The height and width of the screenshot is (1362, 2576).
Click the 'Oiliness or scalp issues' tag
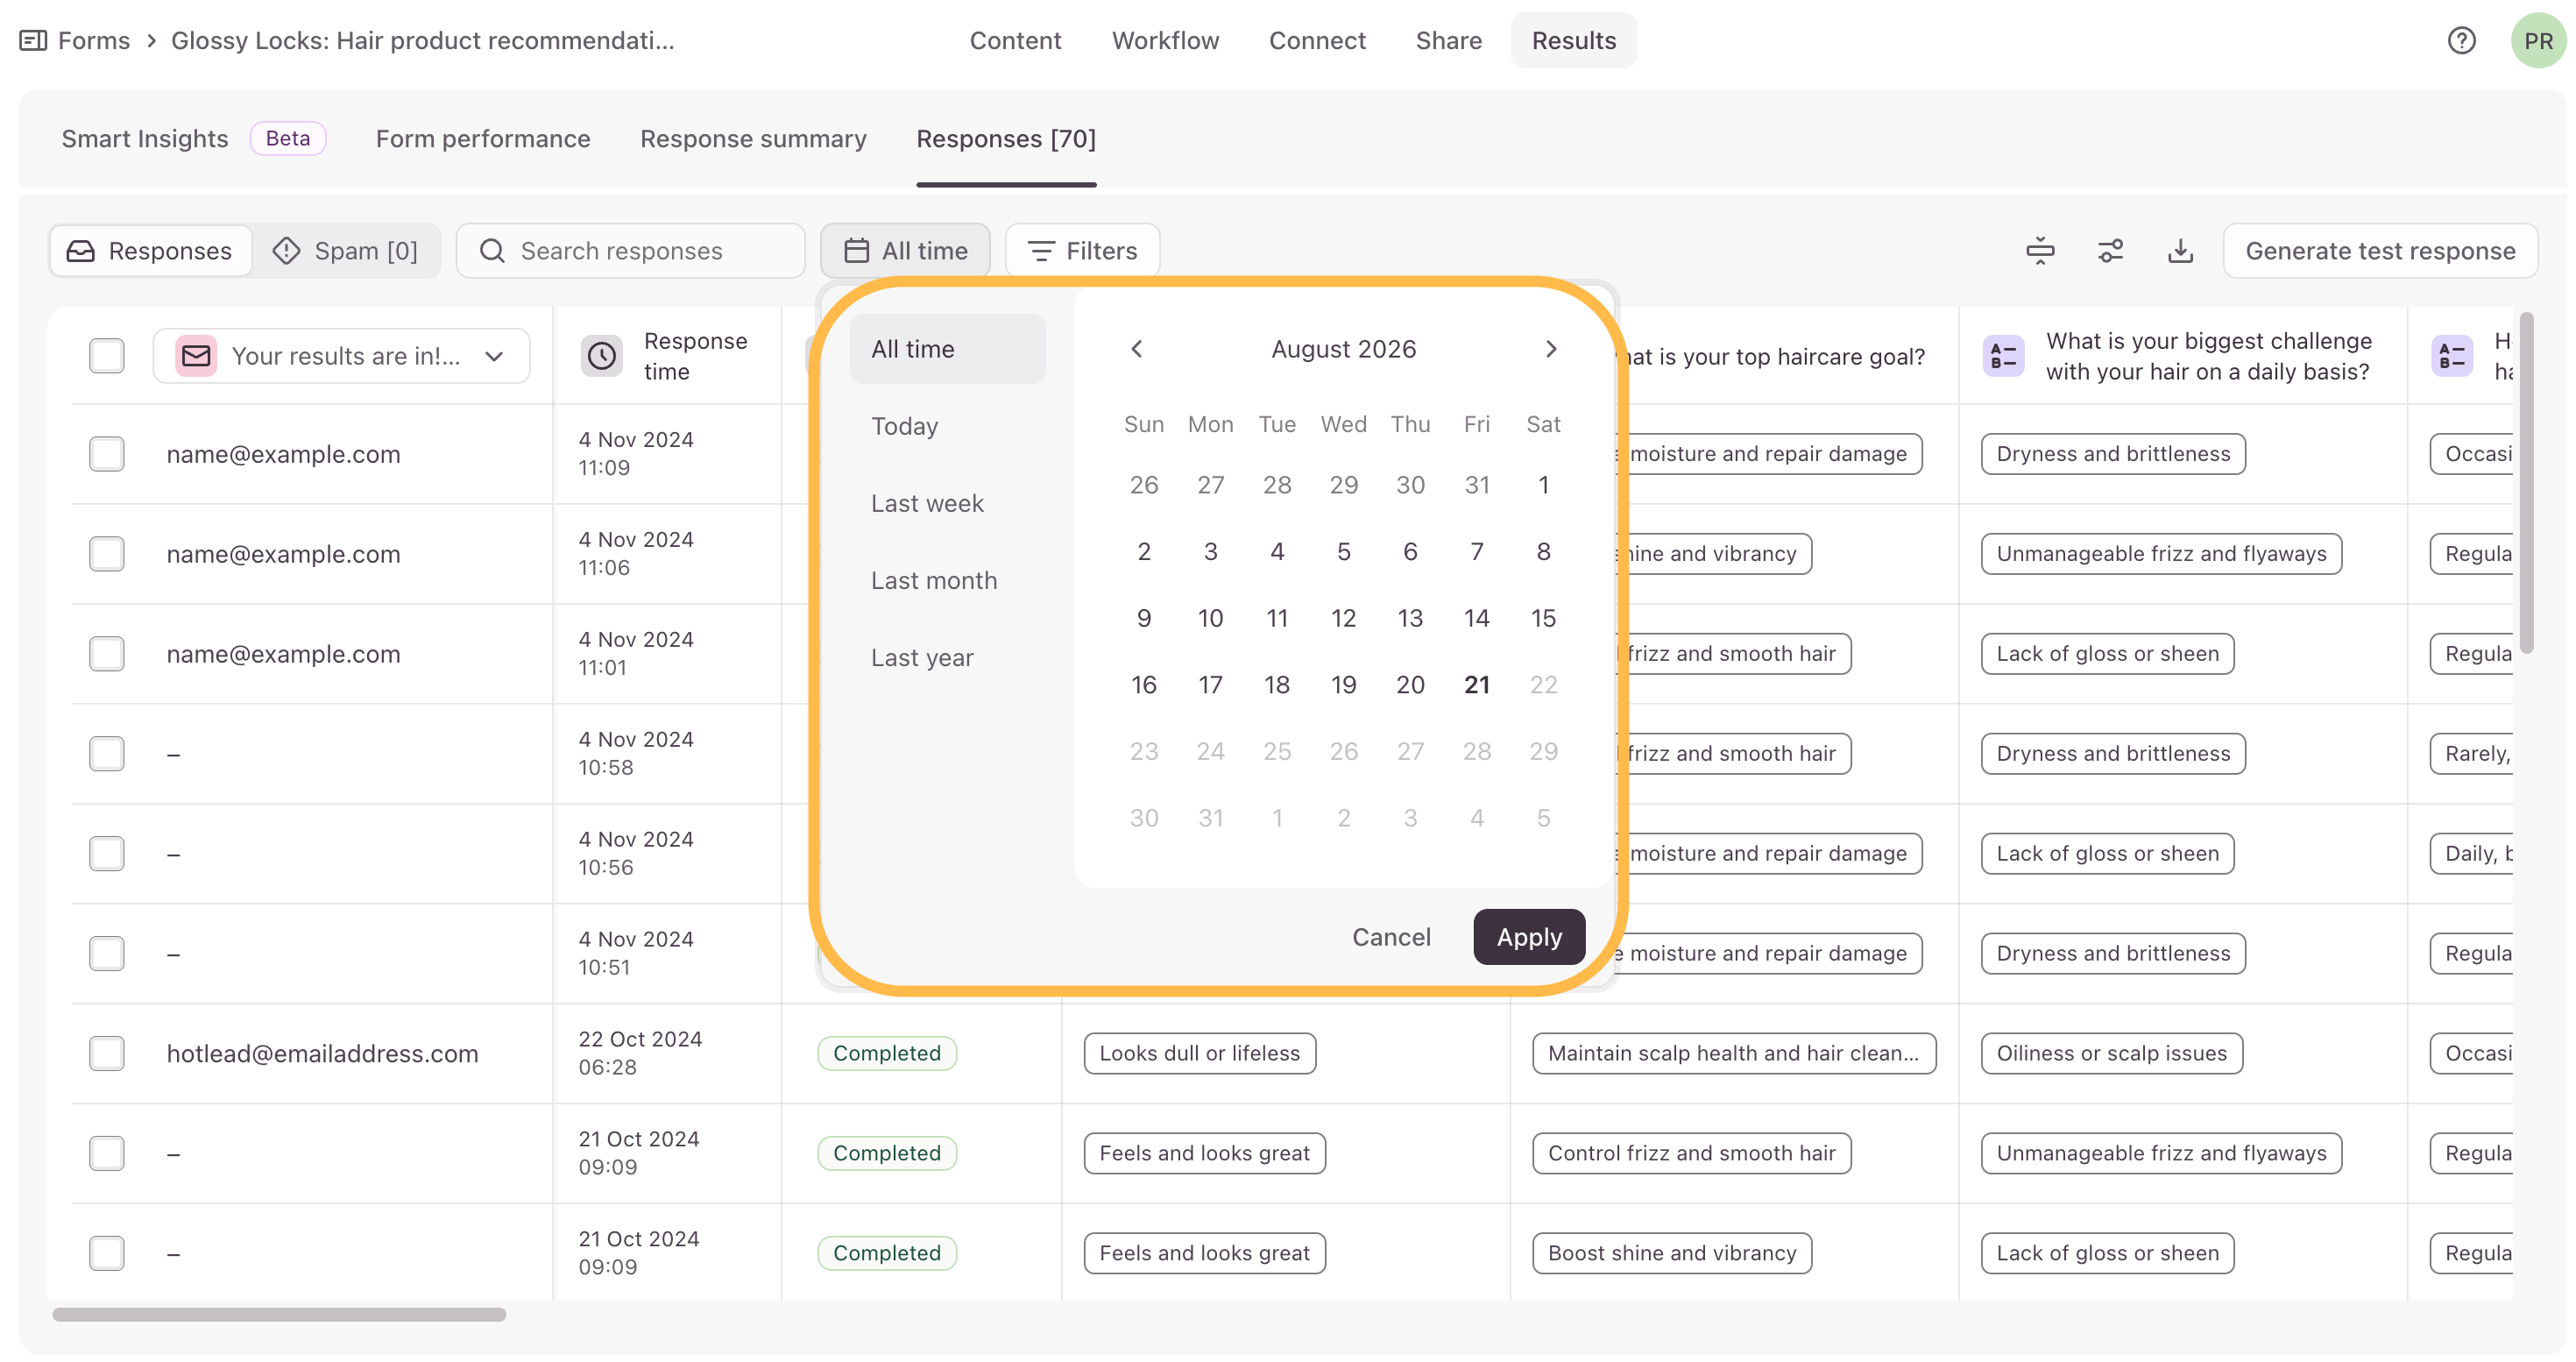coord(2111,1054)
